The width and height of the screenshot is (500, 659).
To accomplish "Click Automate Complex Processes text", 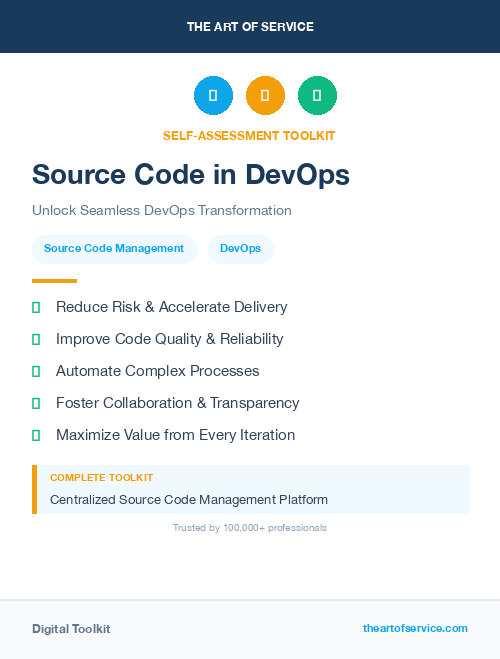I will 158,371.
